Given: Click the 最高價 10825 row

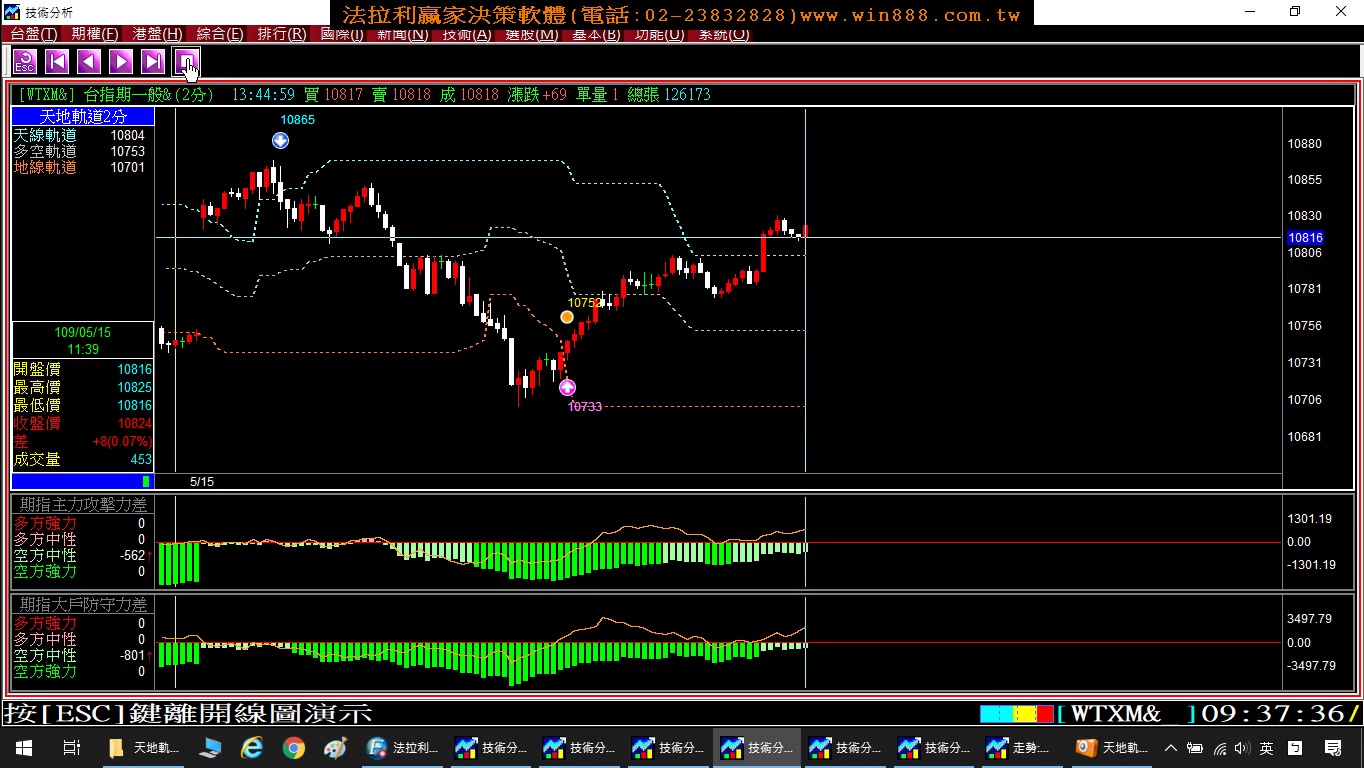Looking at the screenshot, I should pyautogui.click(x=83, y=387).
